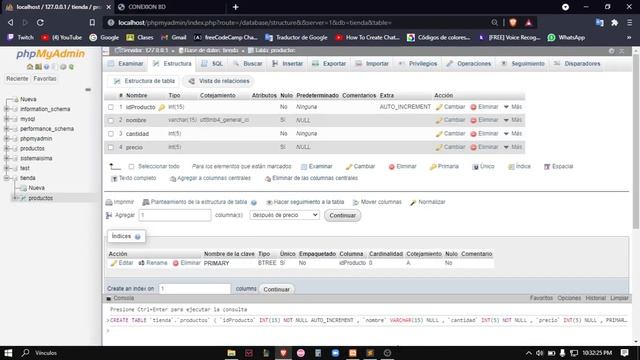The height and width of the screenshot is (360, 640).
Task: Open the Favoritas tab in navigation panel
Action: click(45, 78)
